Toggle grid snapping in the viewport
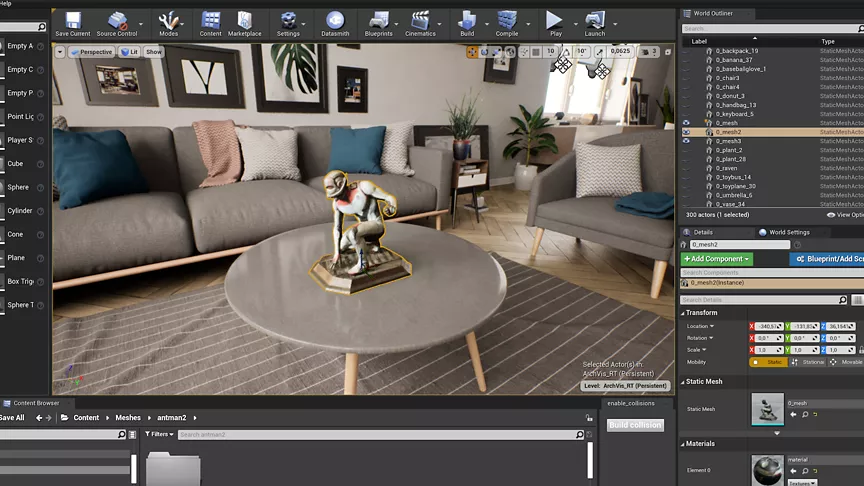 coord(536,52)
